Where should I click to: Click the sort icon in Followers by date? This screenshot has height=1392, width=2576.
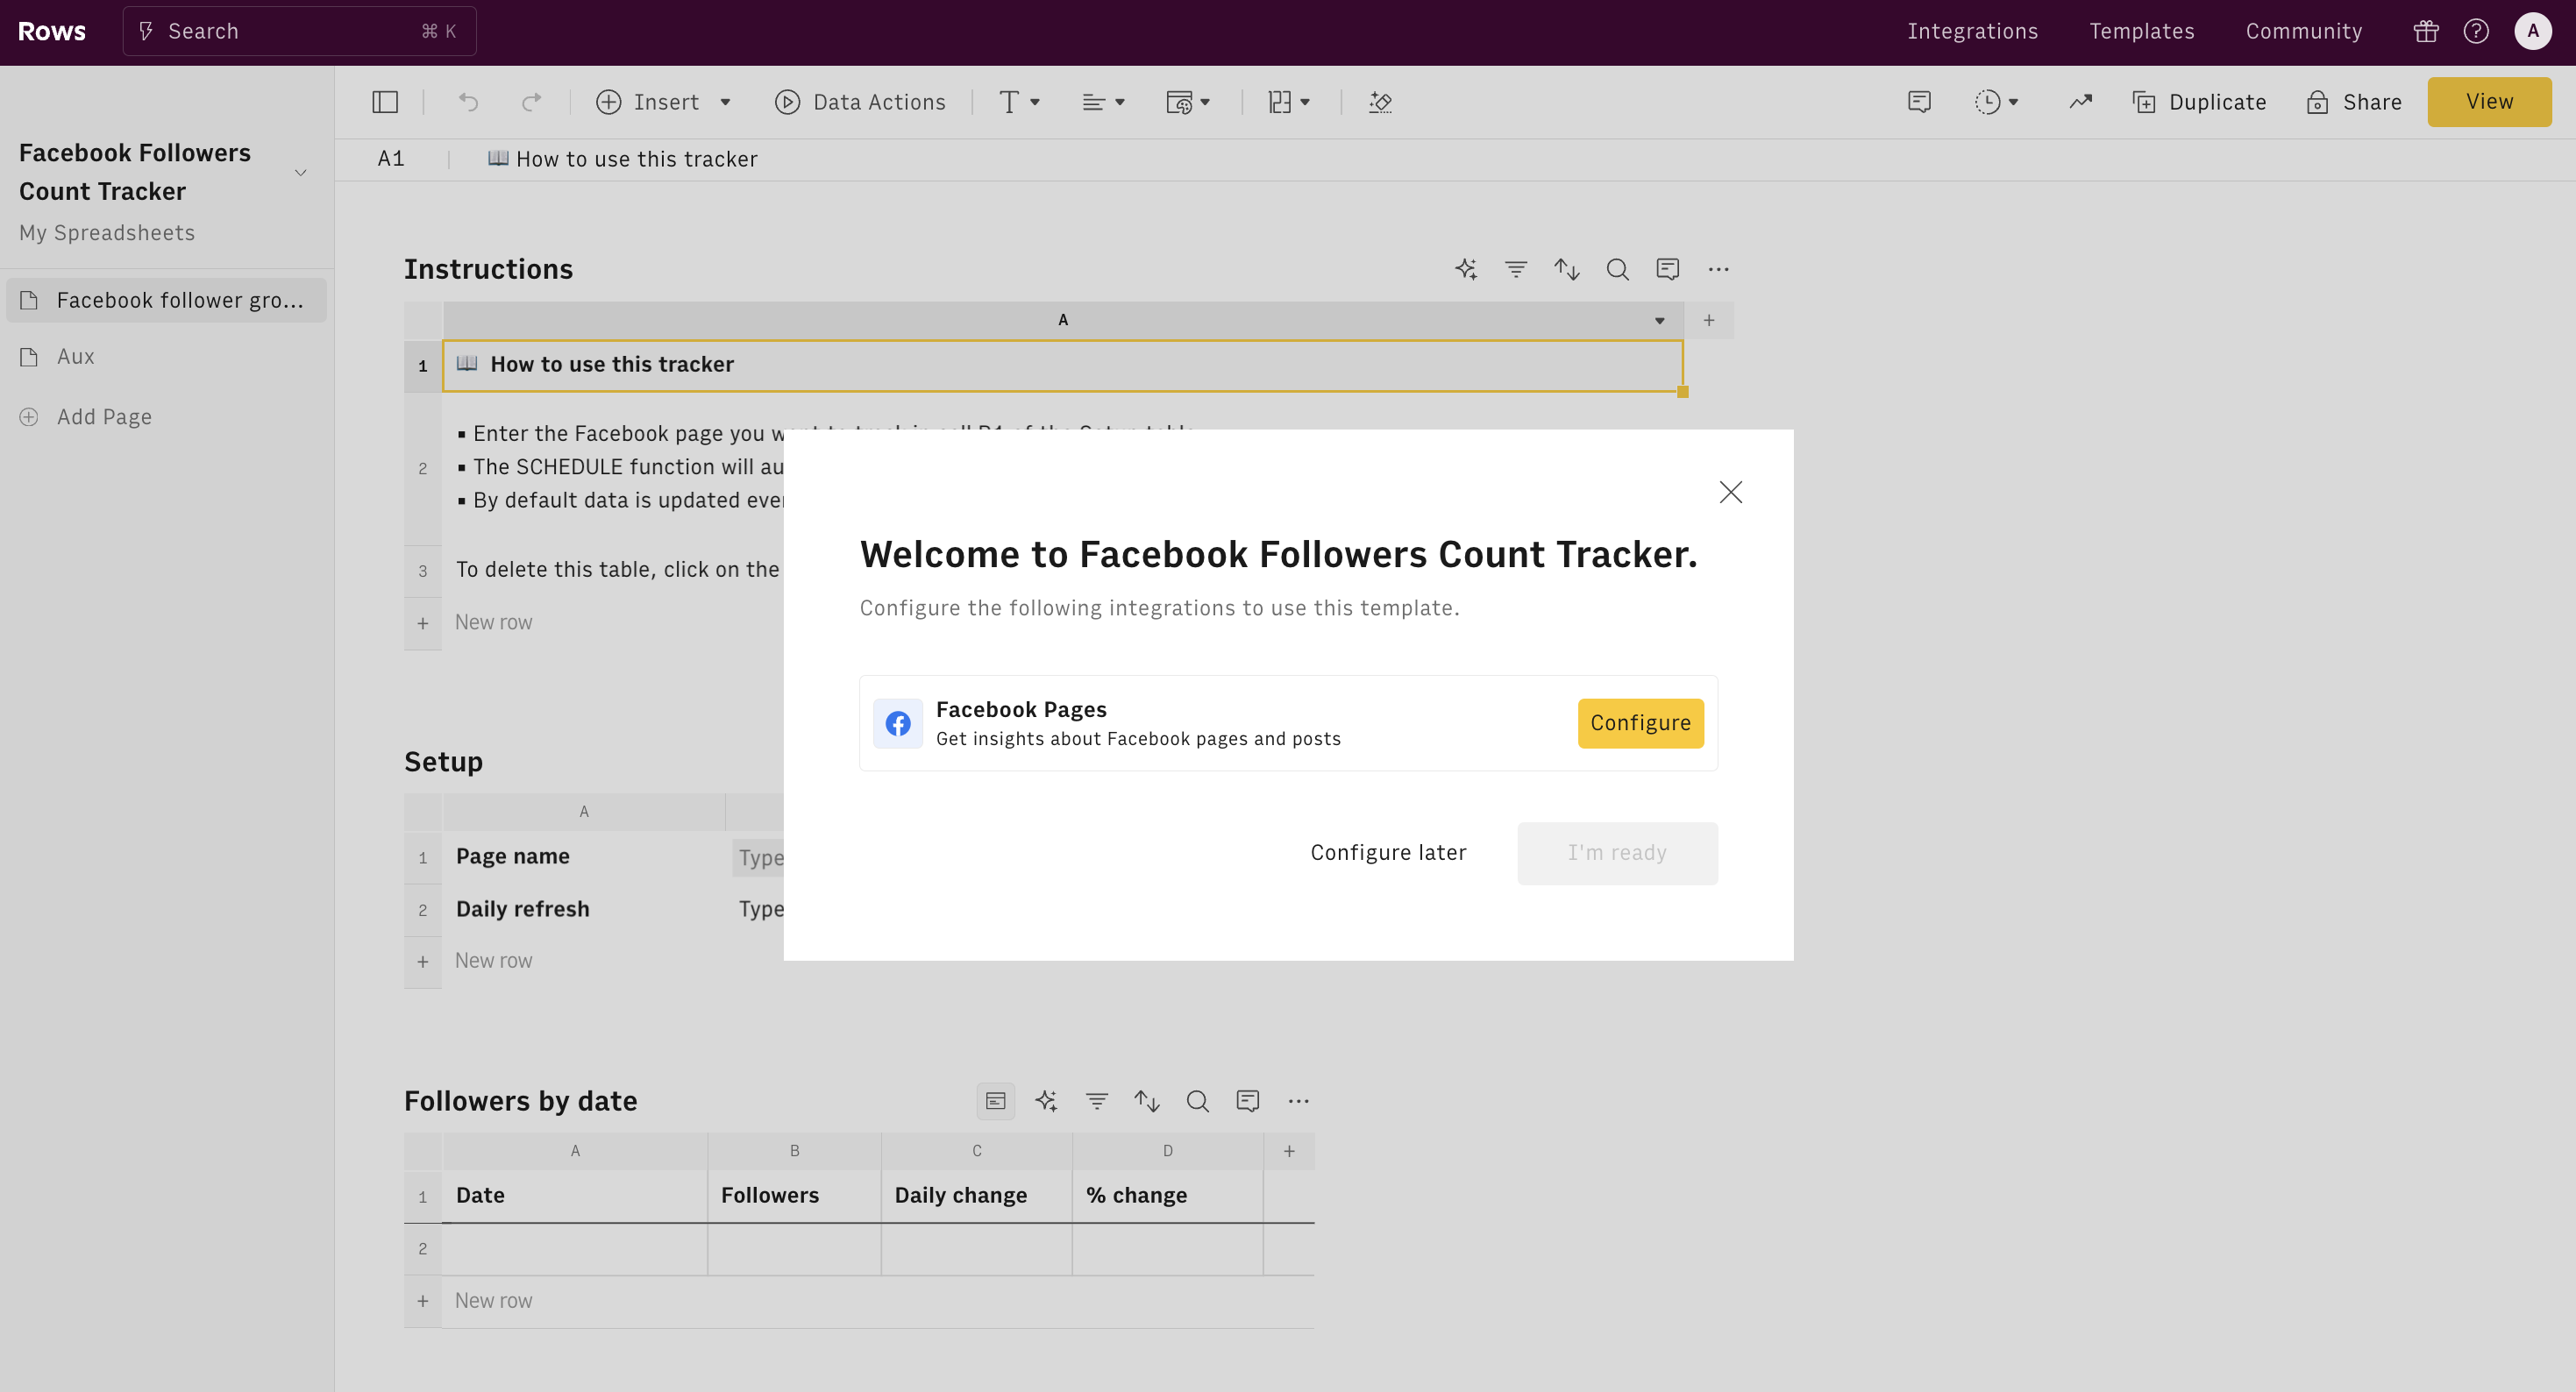(1147, 1101)
